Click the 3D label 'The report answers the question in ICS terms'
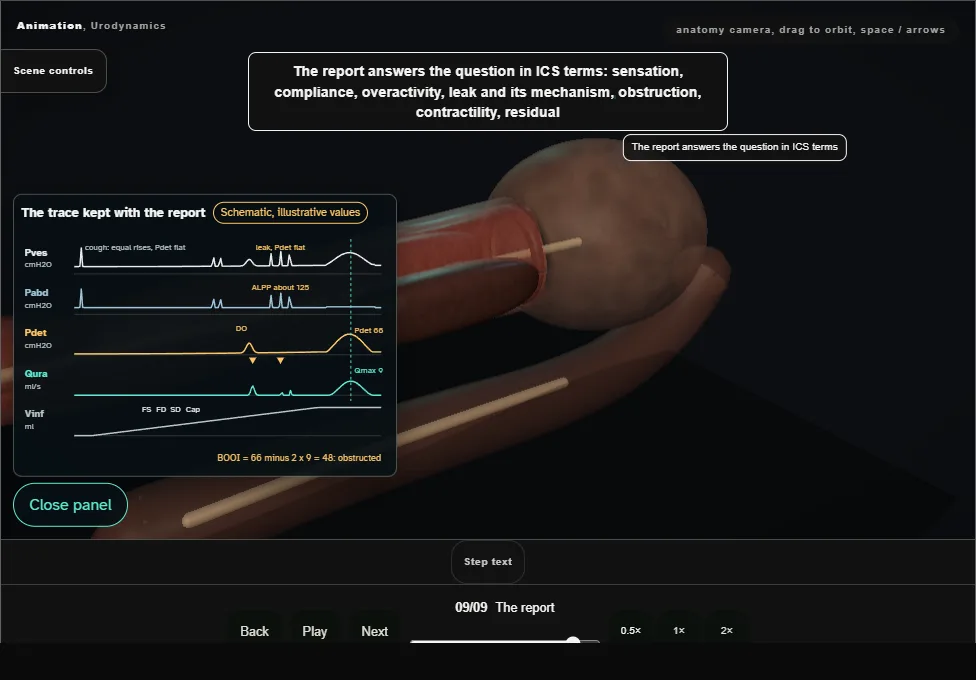 [734, 148]
